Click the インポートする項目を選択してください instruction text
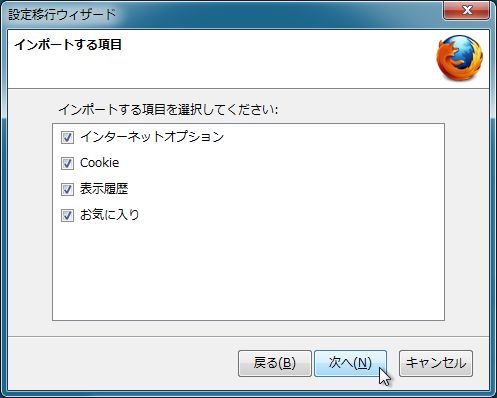497x398 pixels. coord(168,109)
